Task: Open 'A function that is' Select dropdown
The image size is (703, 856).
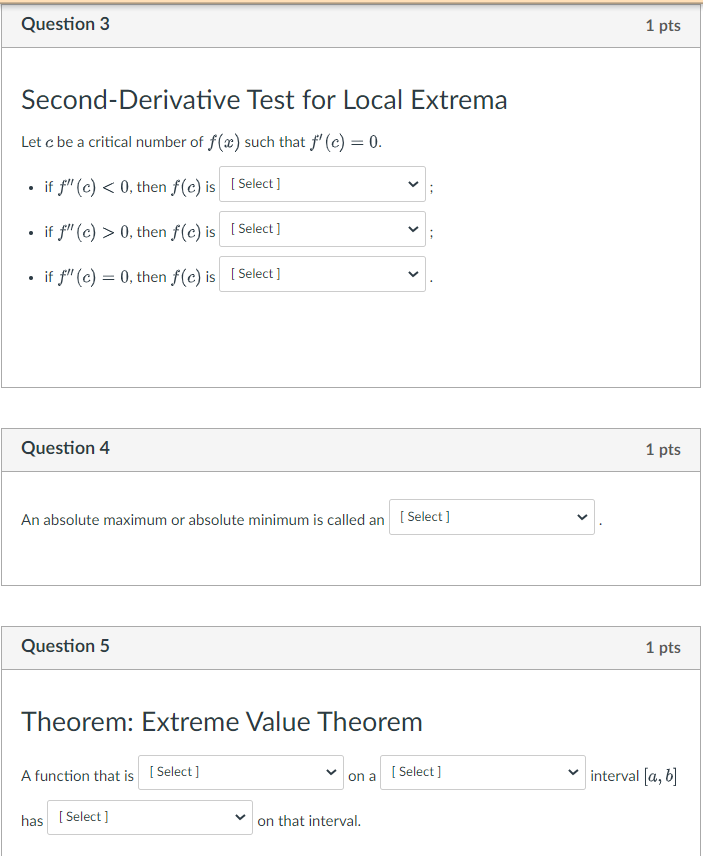Action: tap(240, 772)
